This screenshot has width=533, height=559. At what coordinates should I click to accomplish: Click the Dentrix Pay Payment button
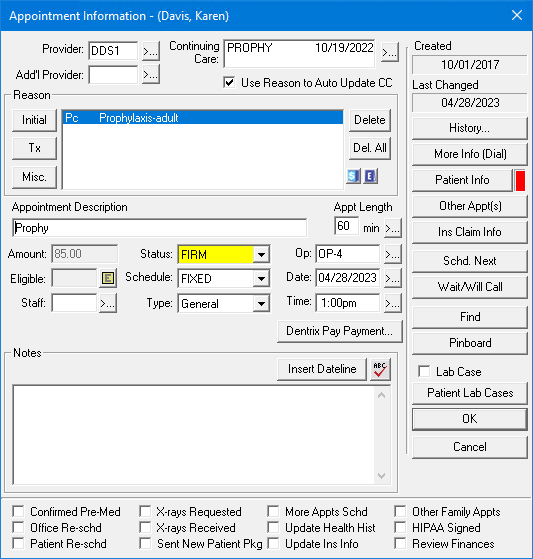tap(339, 331)
